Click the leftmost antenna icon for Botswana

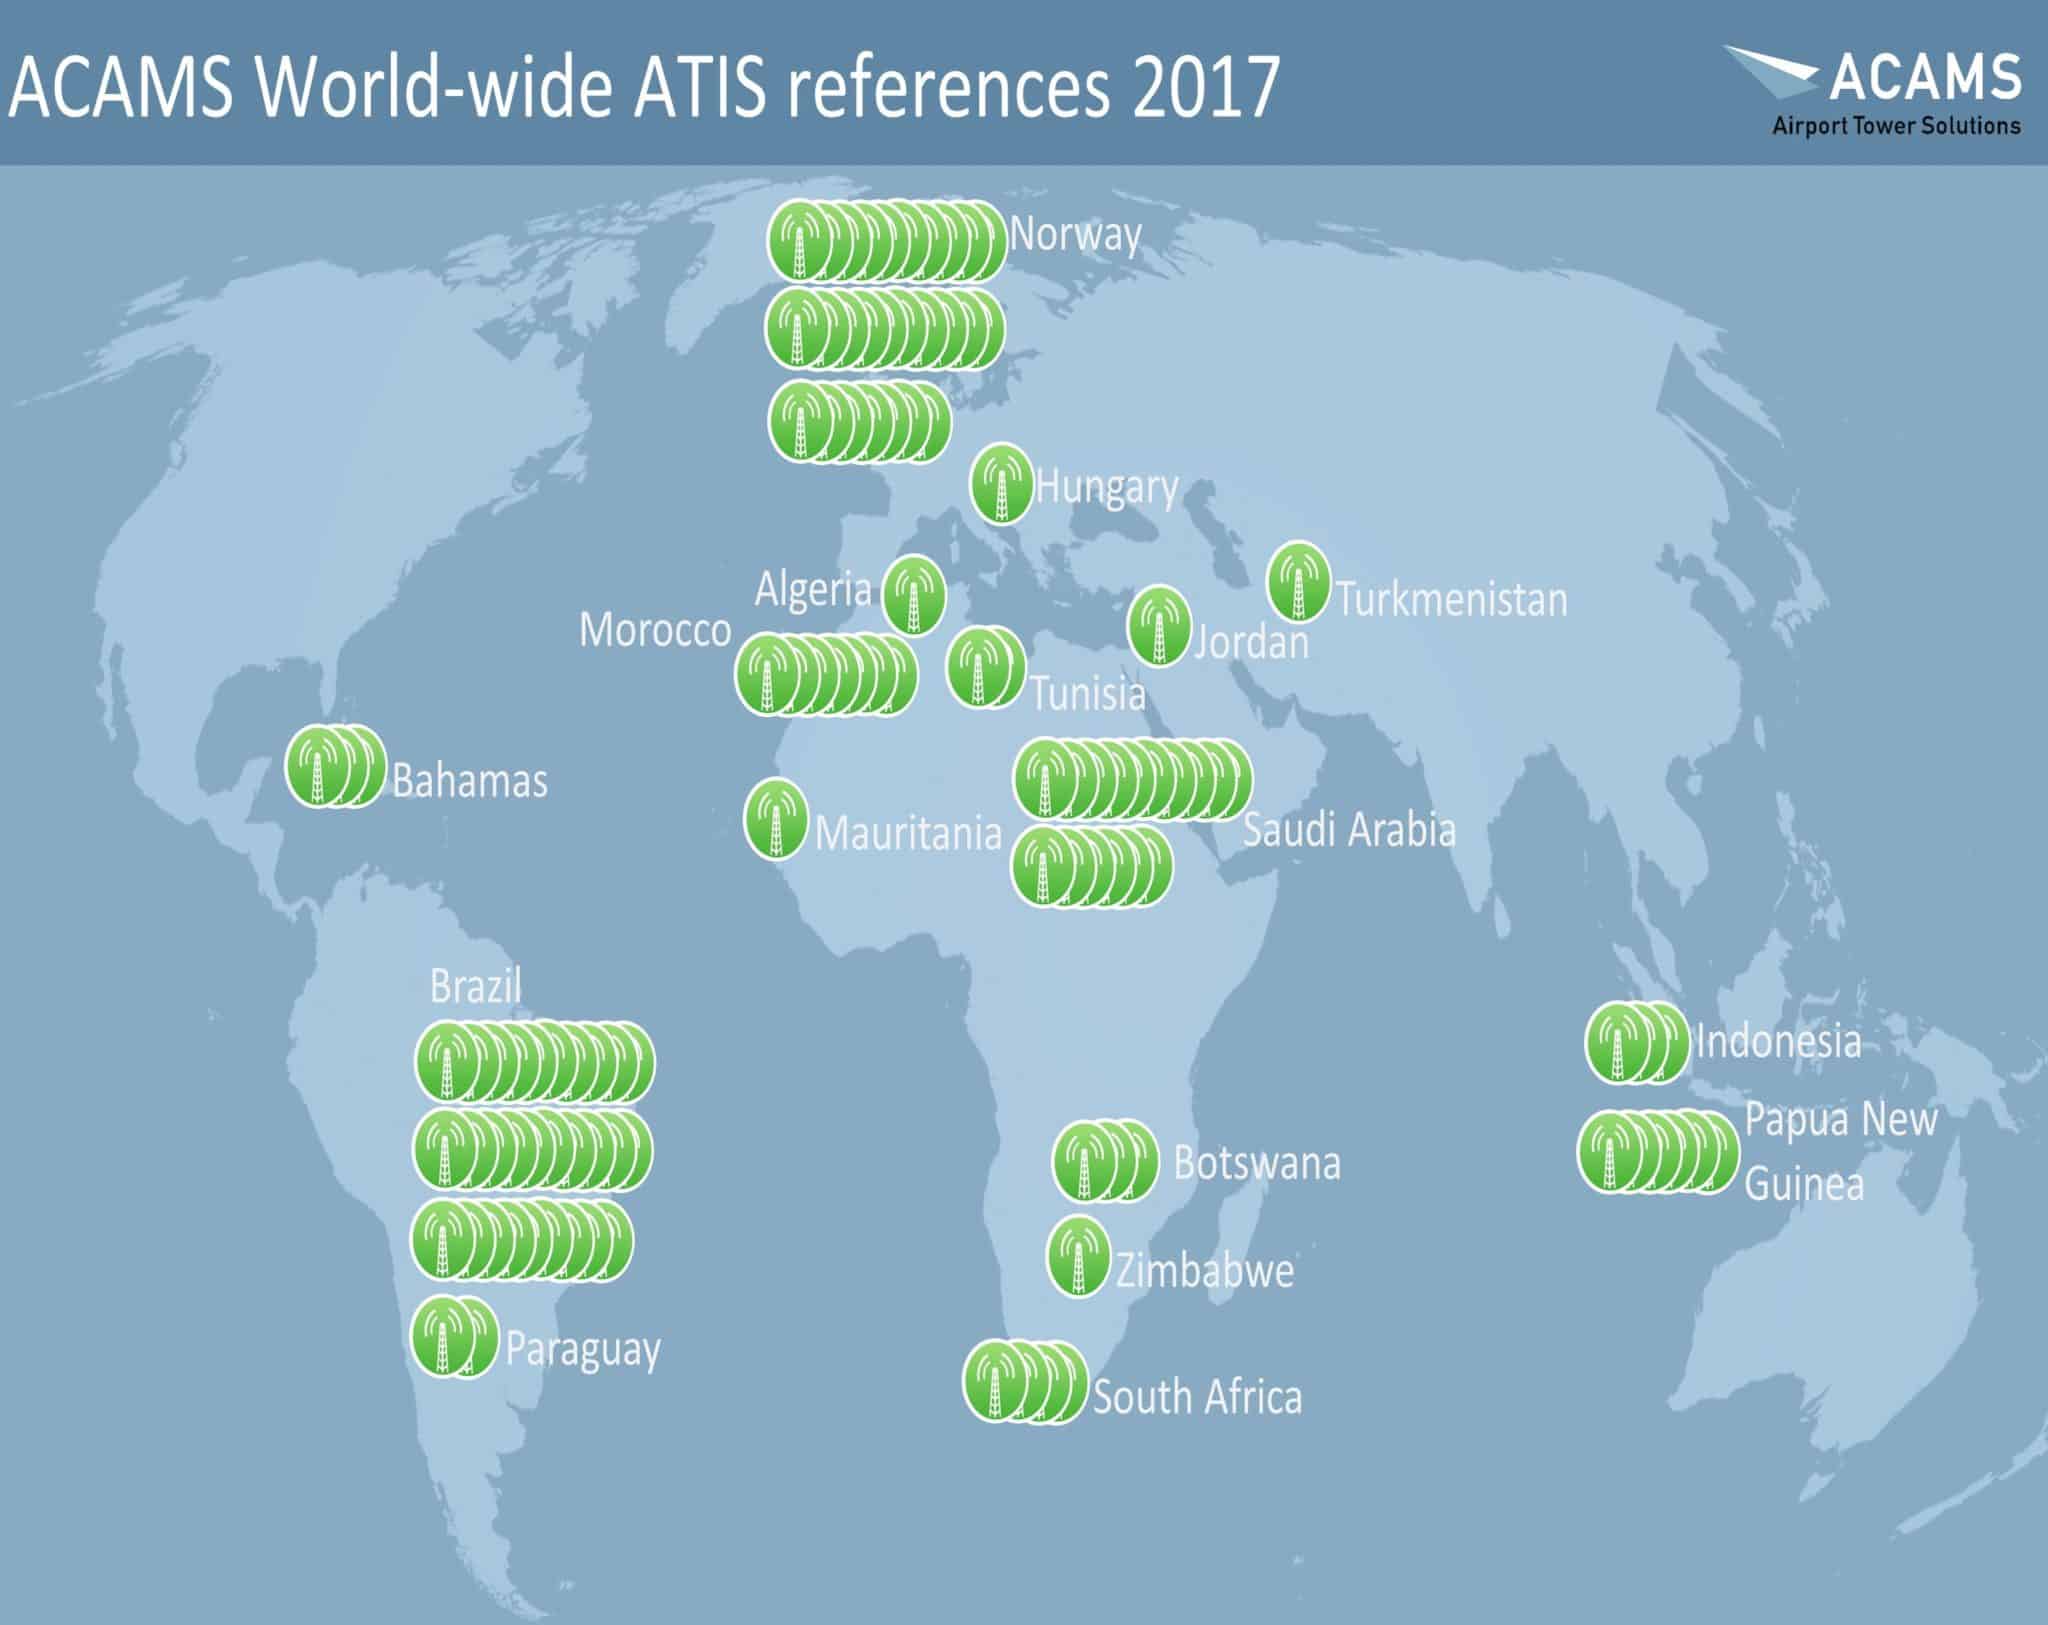click(1084, 1161)
